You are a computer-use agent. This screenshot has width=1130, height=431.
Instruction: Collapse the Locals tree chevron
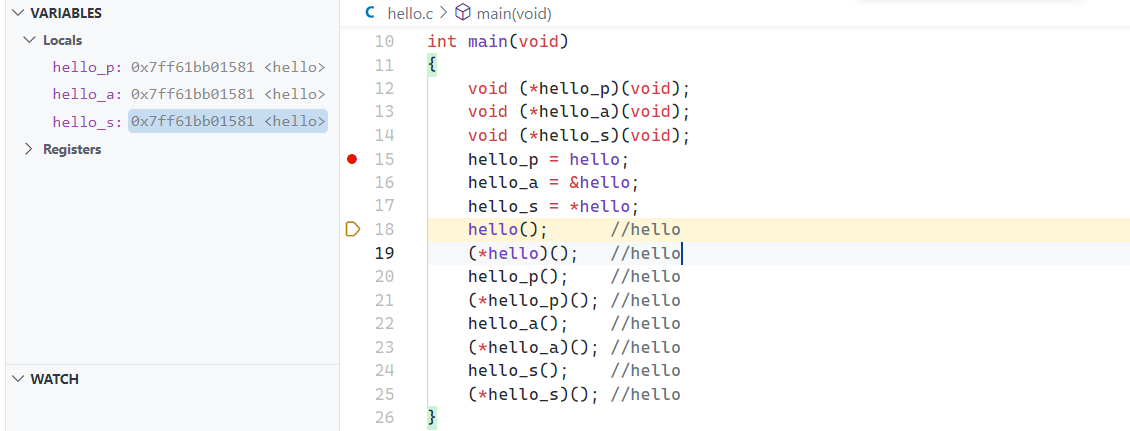point(30,40)
